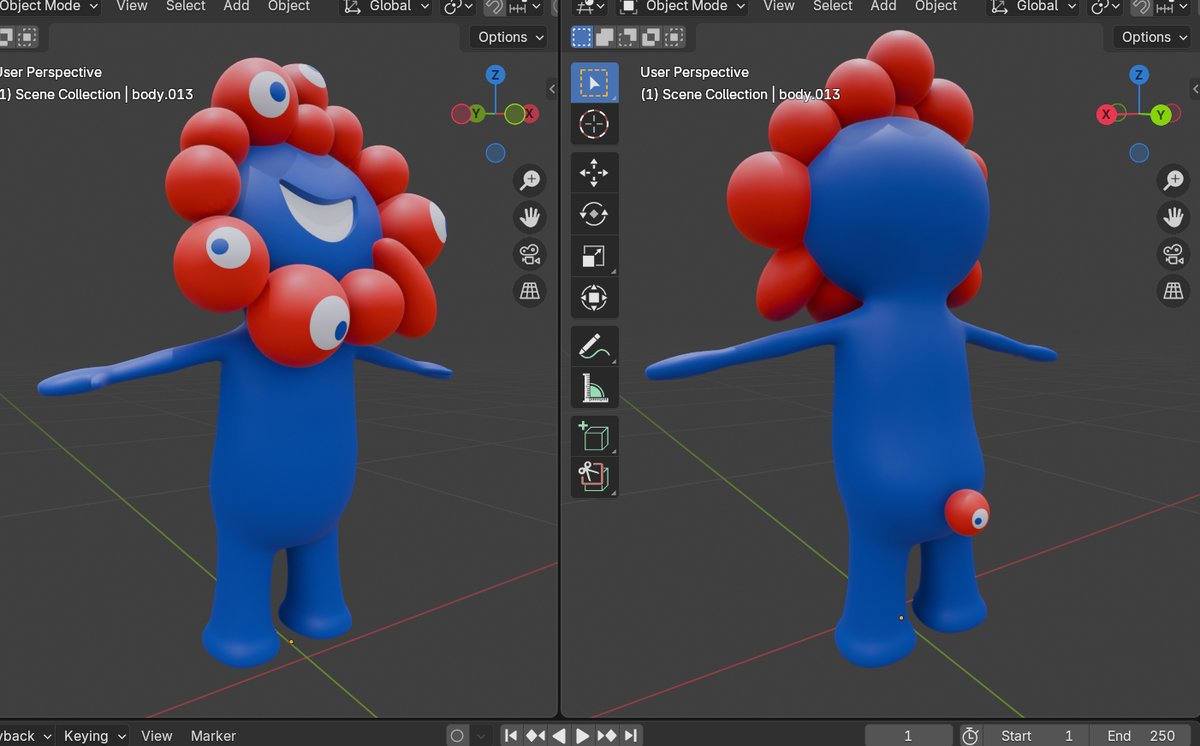Choose the Add Cube tool
Image resolution: width=1200 pixels, height=746 pixels.
[594, 436]
